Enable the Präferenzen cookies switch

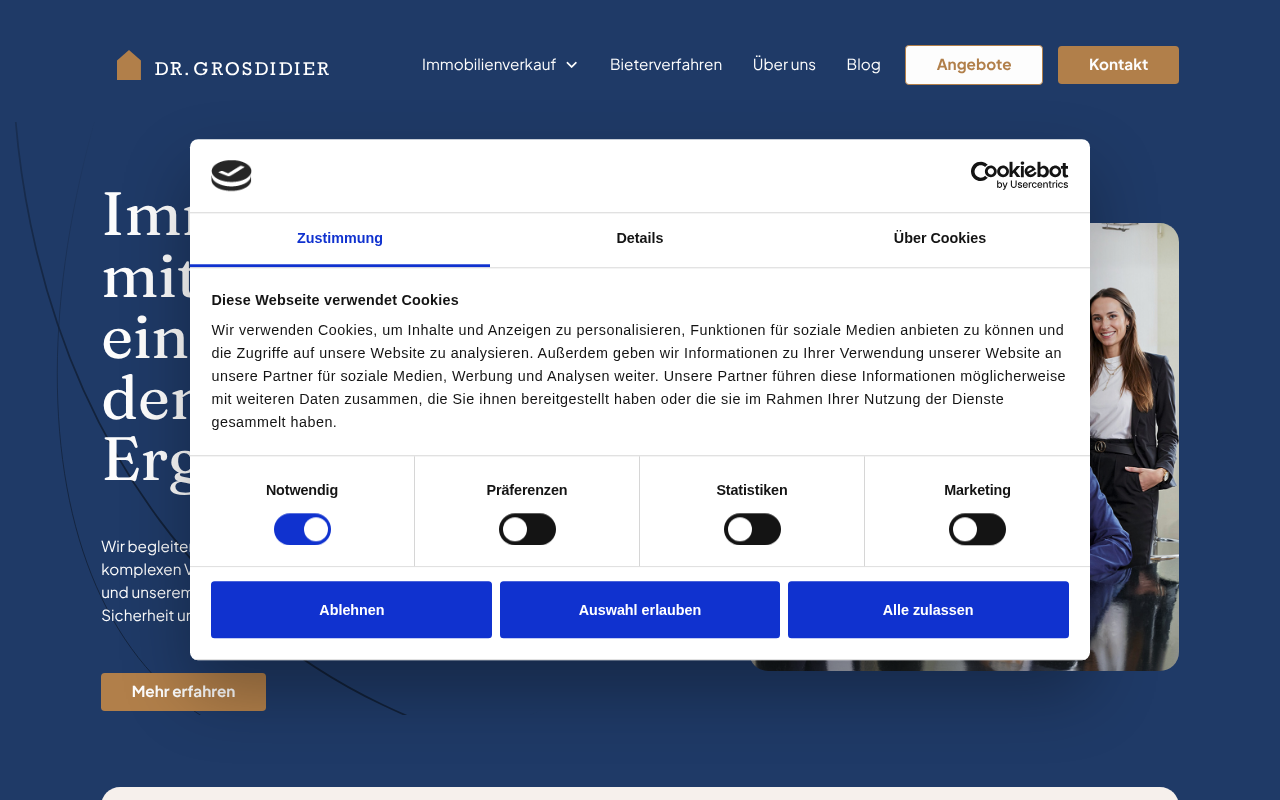pos(527,529)
